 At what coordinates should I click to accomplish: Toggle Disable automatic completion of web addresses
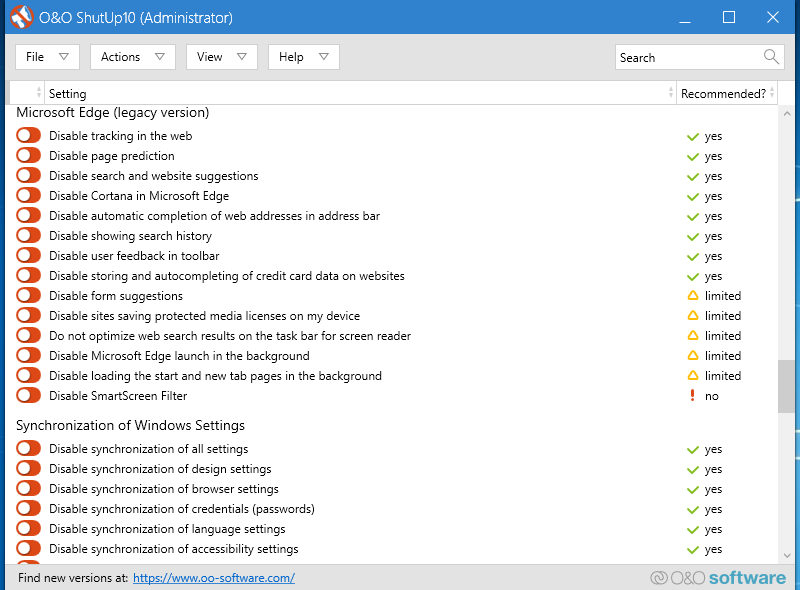tap(28, 215)
